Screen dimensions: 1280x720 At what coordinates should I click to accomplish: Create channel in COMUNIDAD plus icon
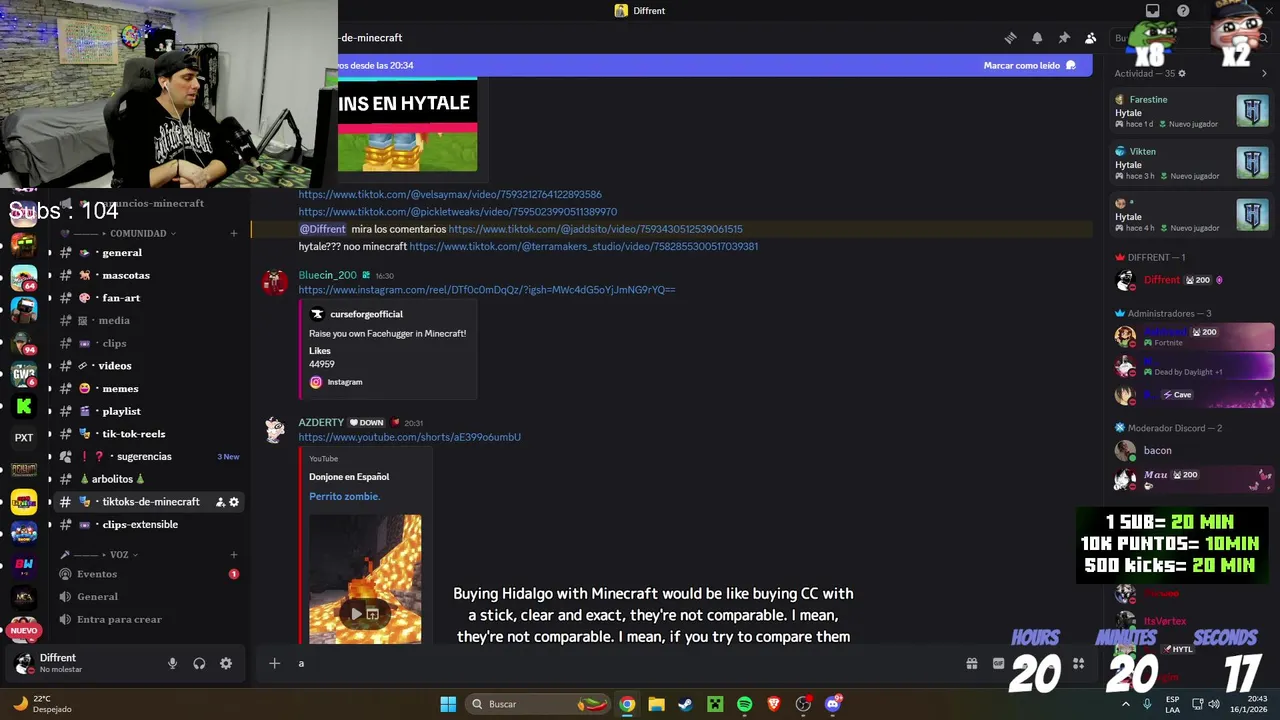pyautogui.click(x=234, y=233)
